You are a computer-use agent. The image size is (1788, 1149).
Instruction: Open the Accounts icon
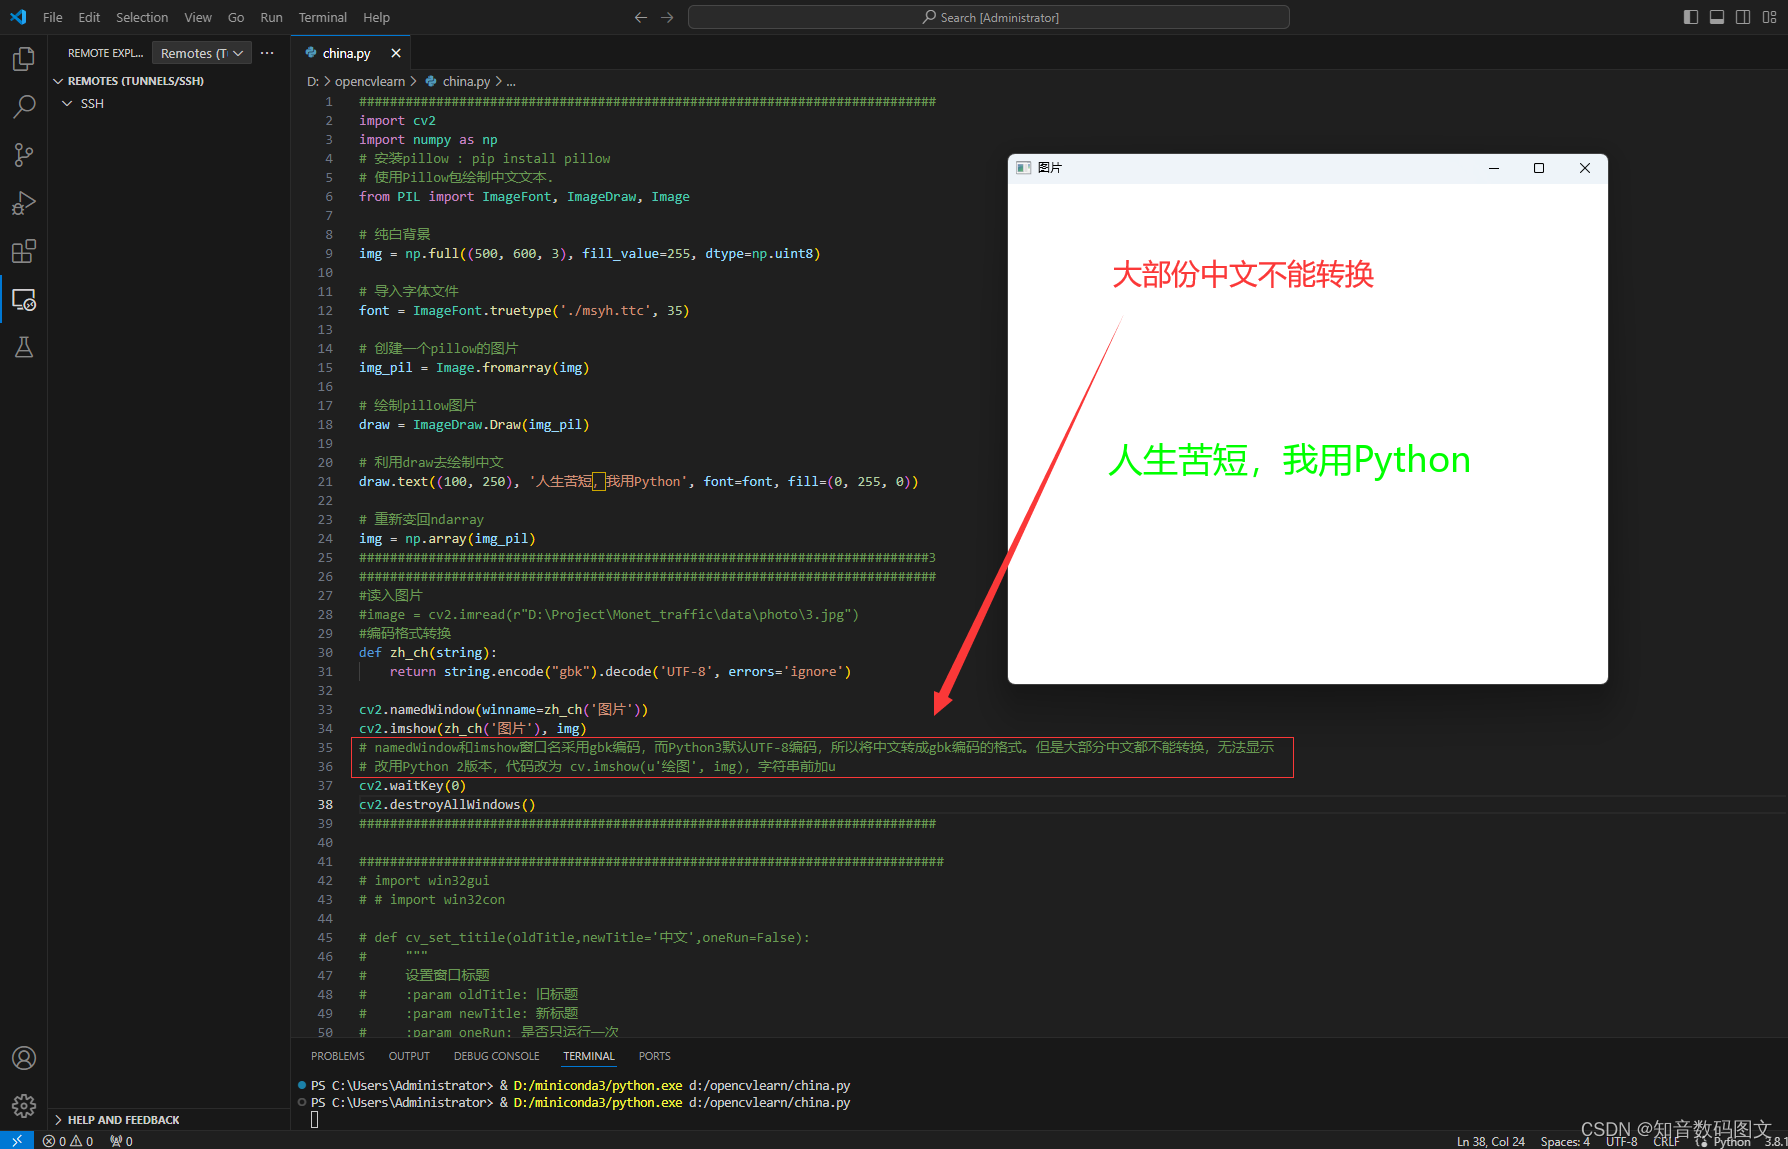23,1057
